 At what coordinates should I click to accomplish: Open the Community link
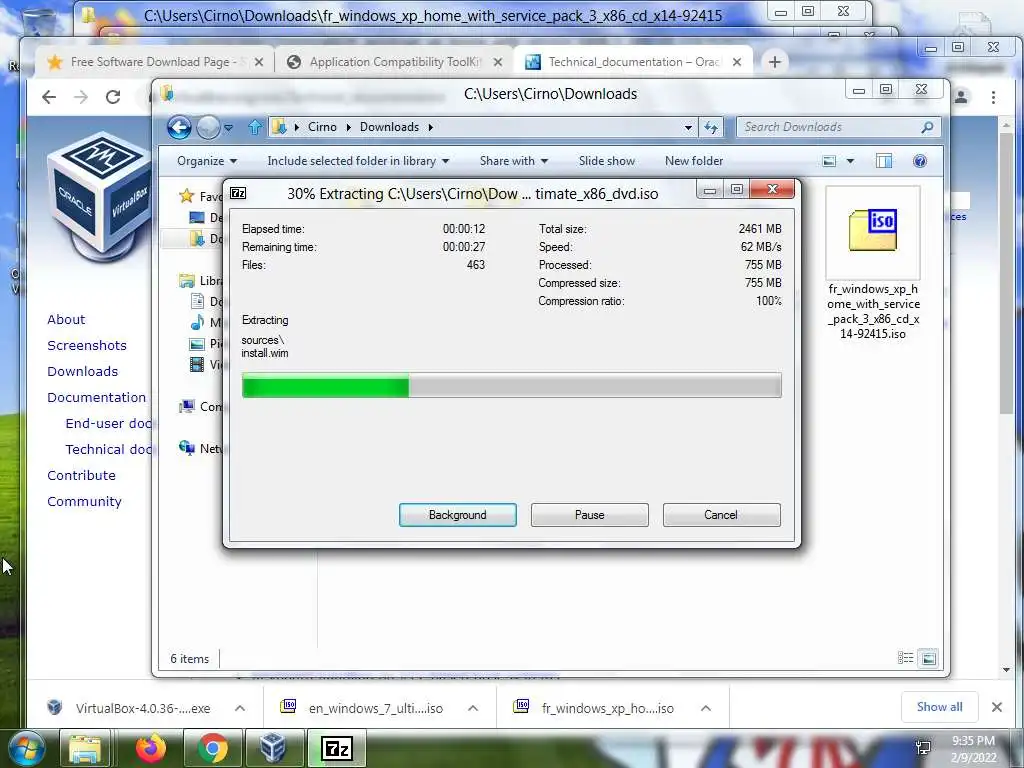point(84,502)
